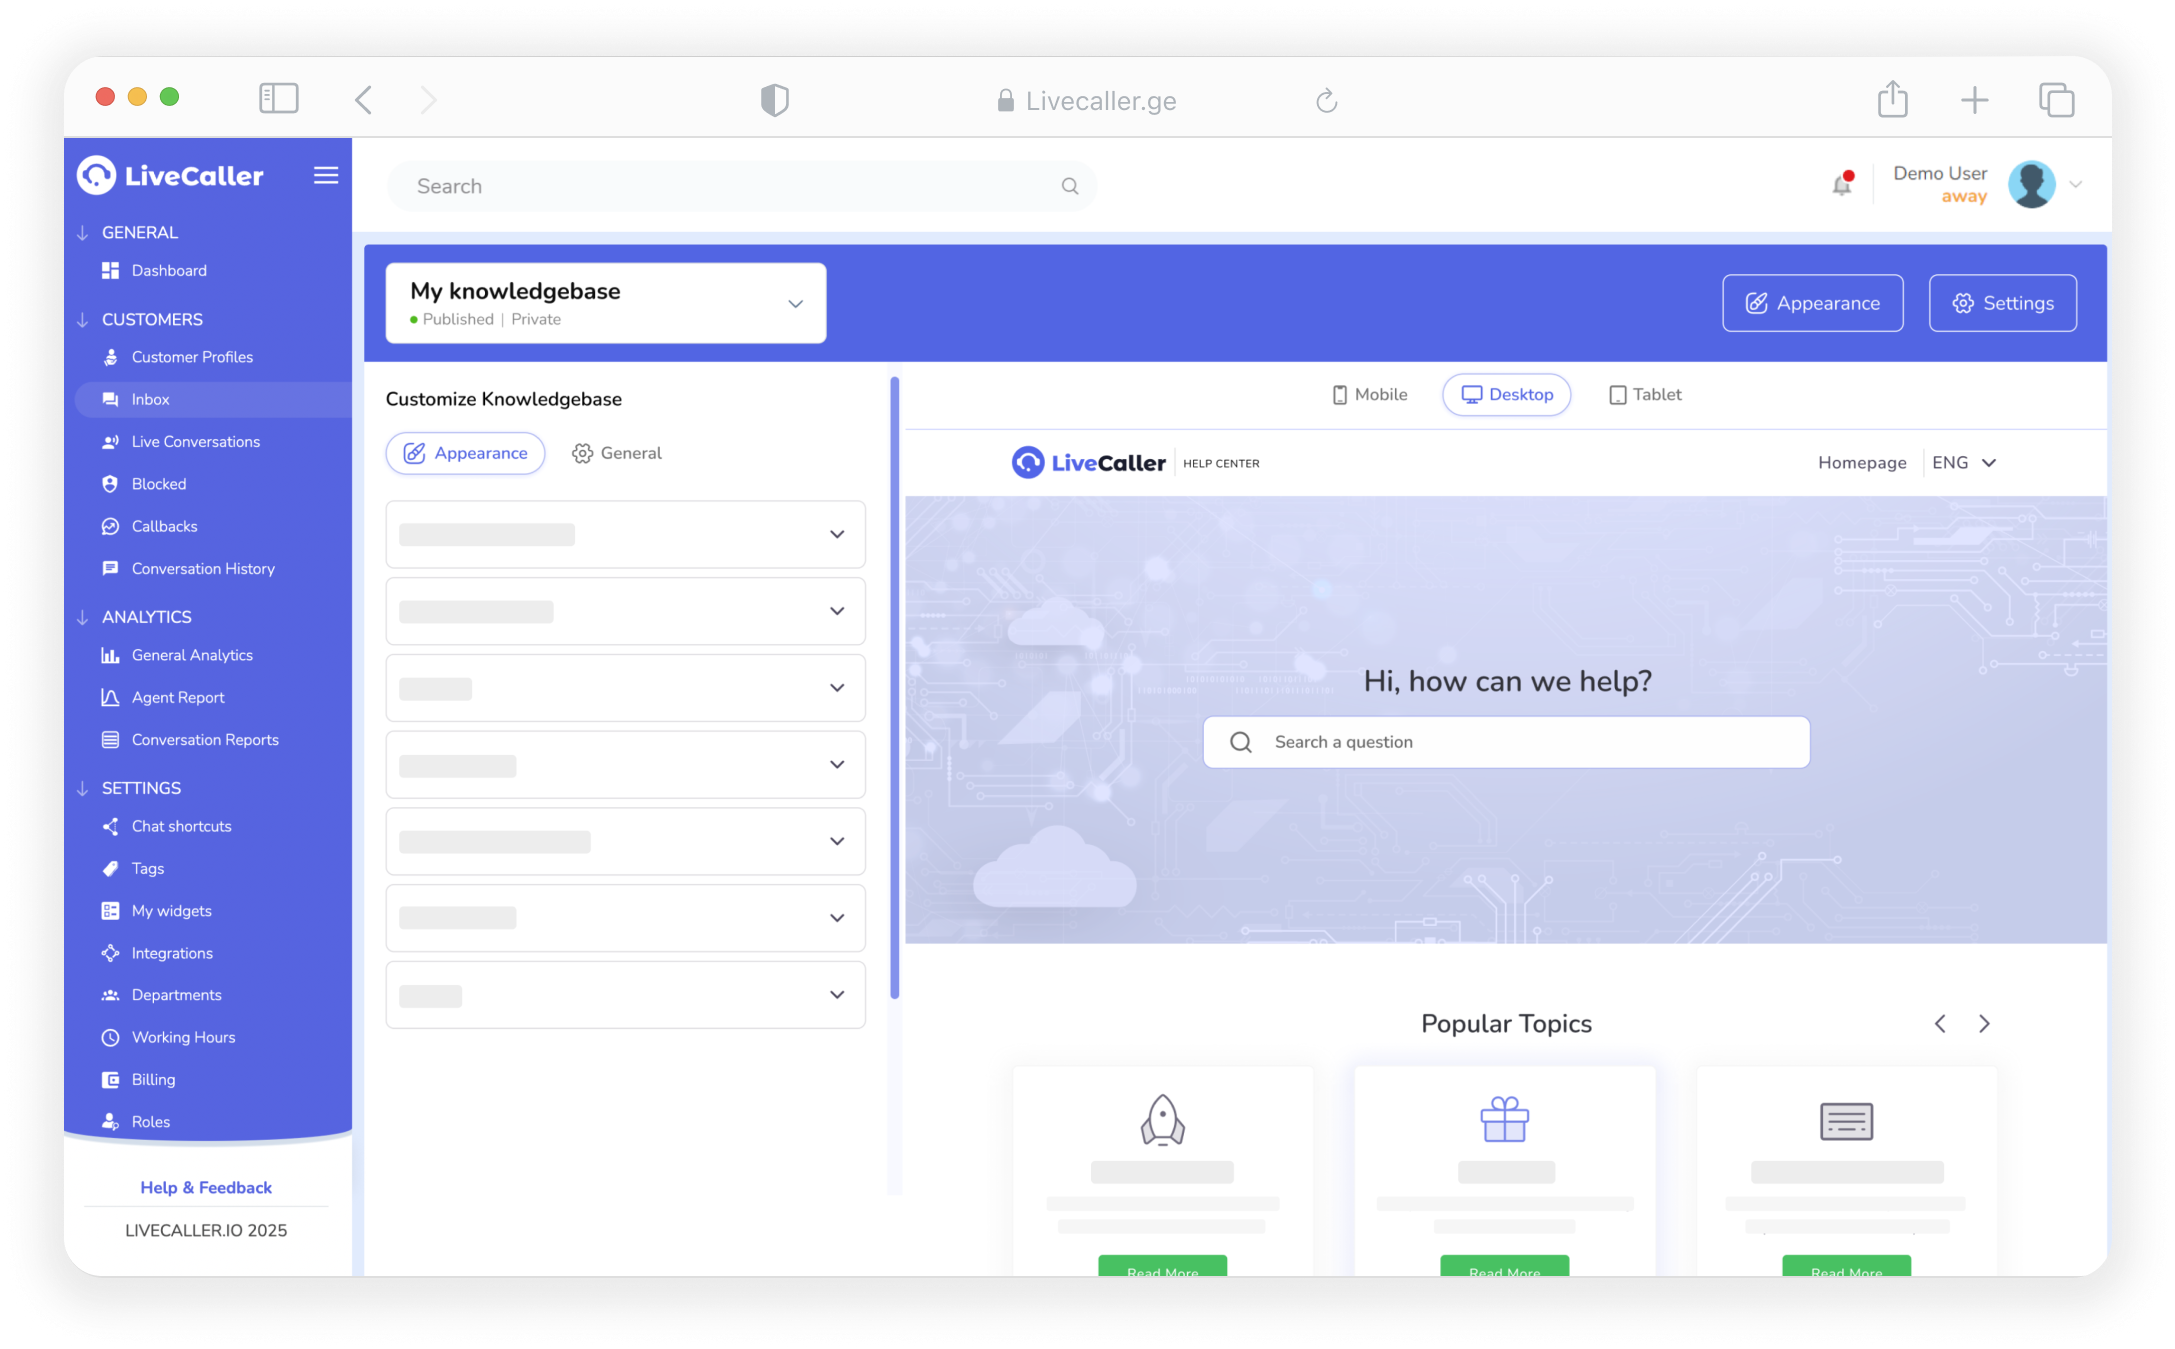The image size is (2175, 1349).
Task: Open the Help & Feedback link
Action: tap(206, 1187)
